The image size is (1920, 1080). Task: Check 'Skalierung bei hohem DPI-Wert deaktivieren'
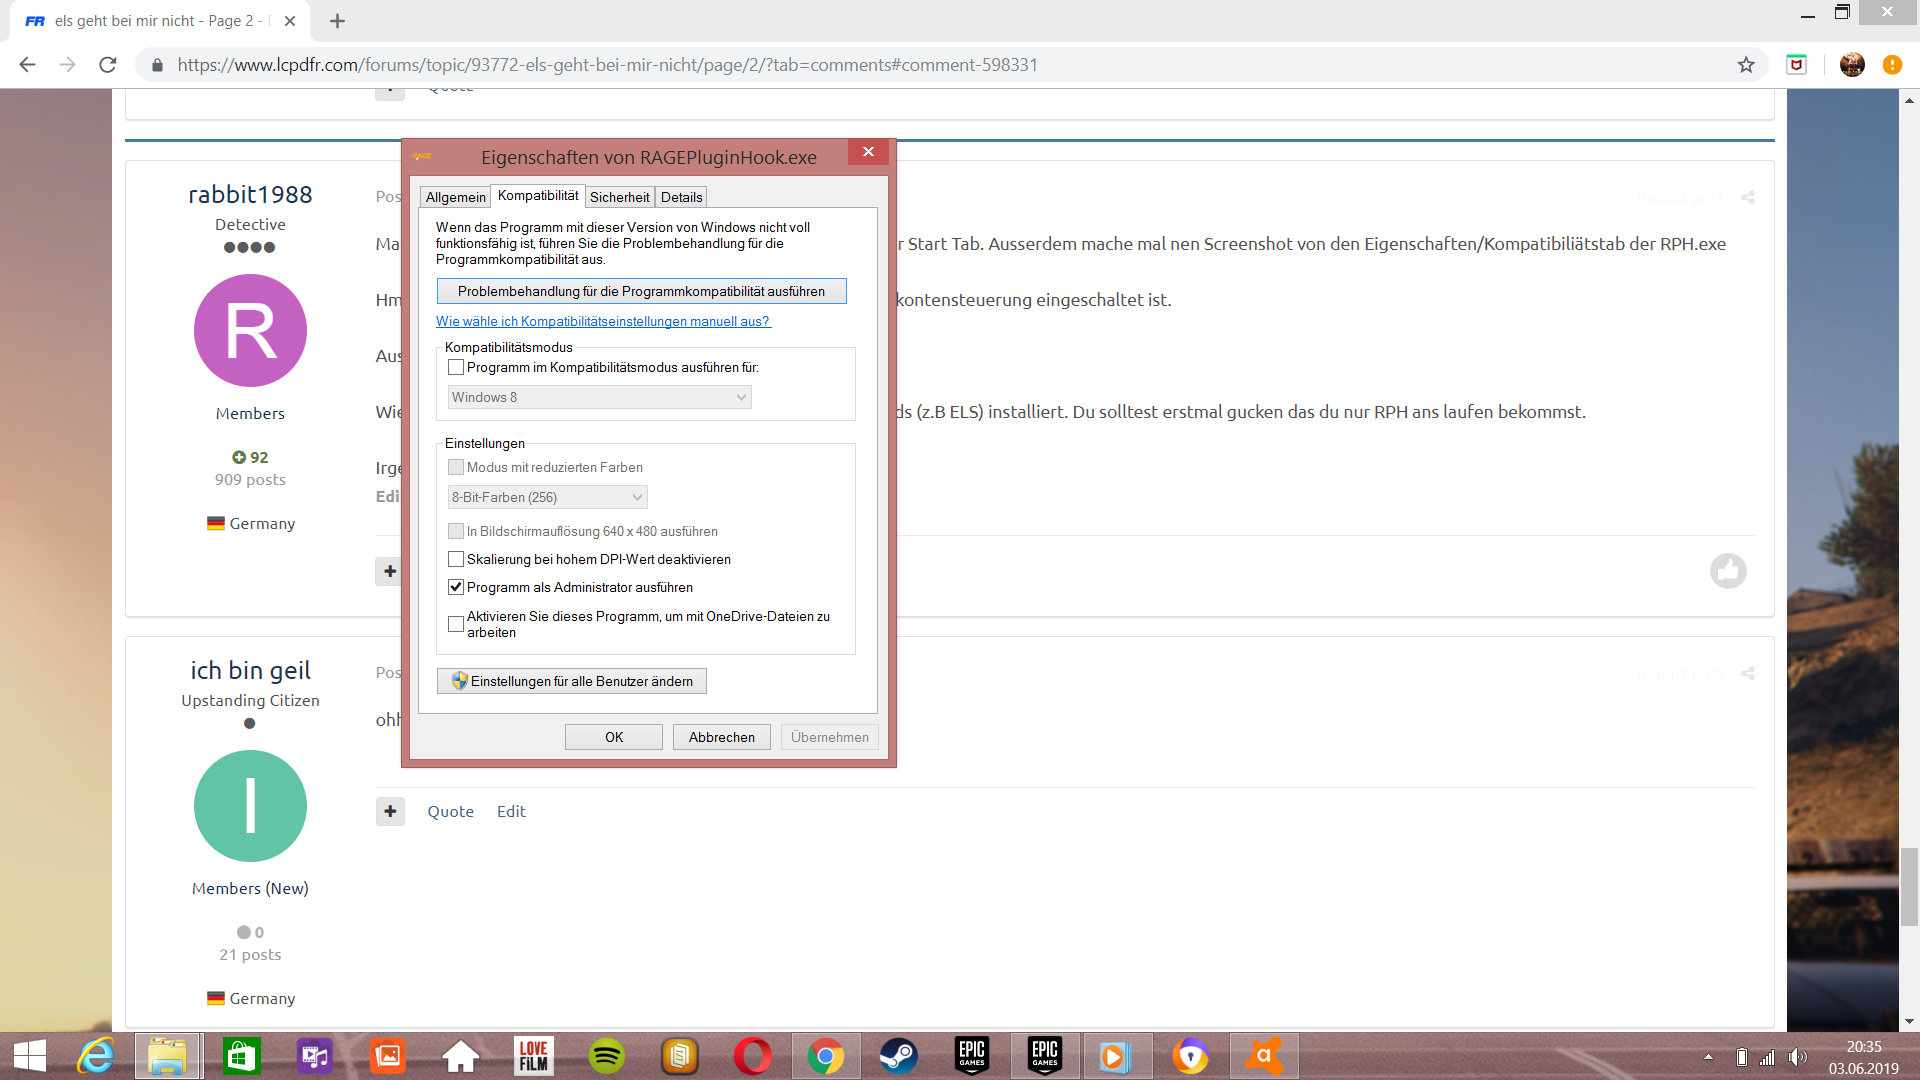click(x=456, y=560)
